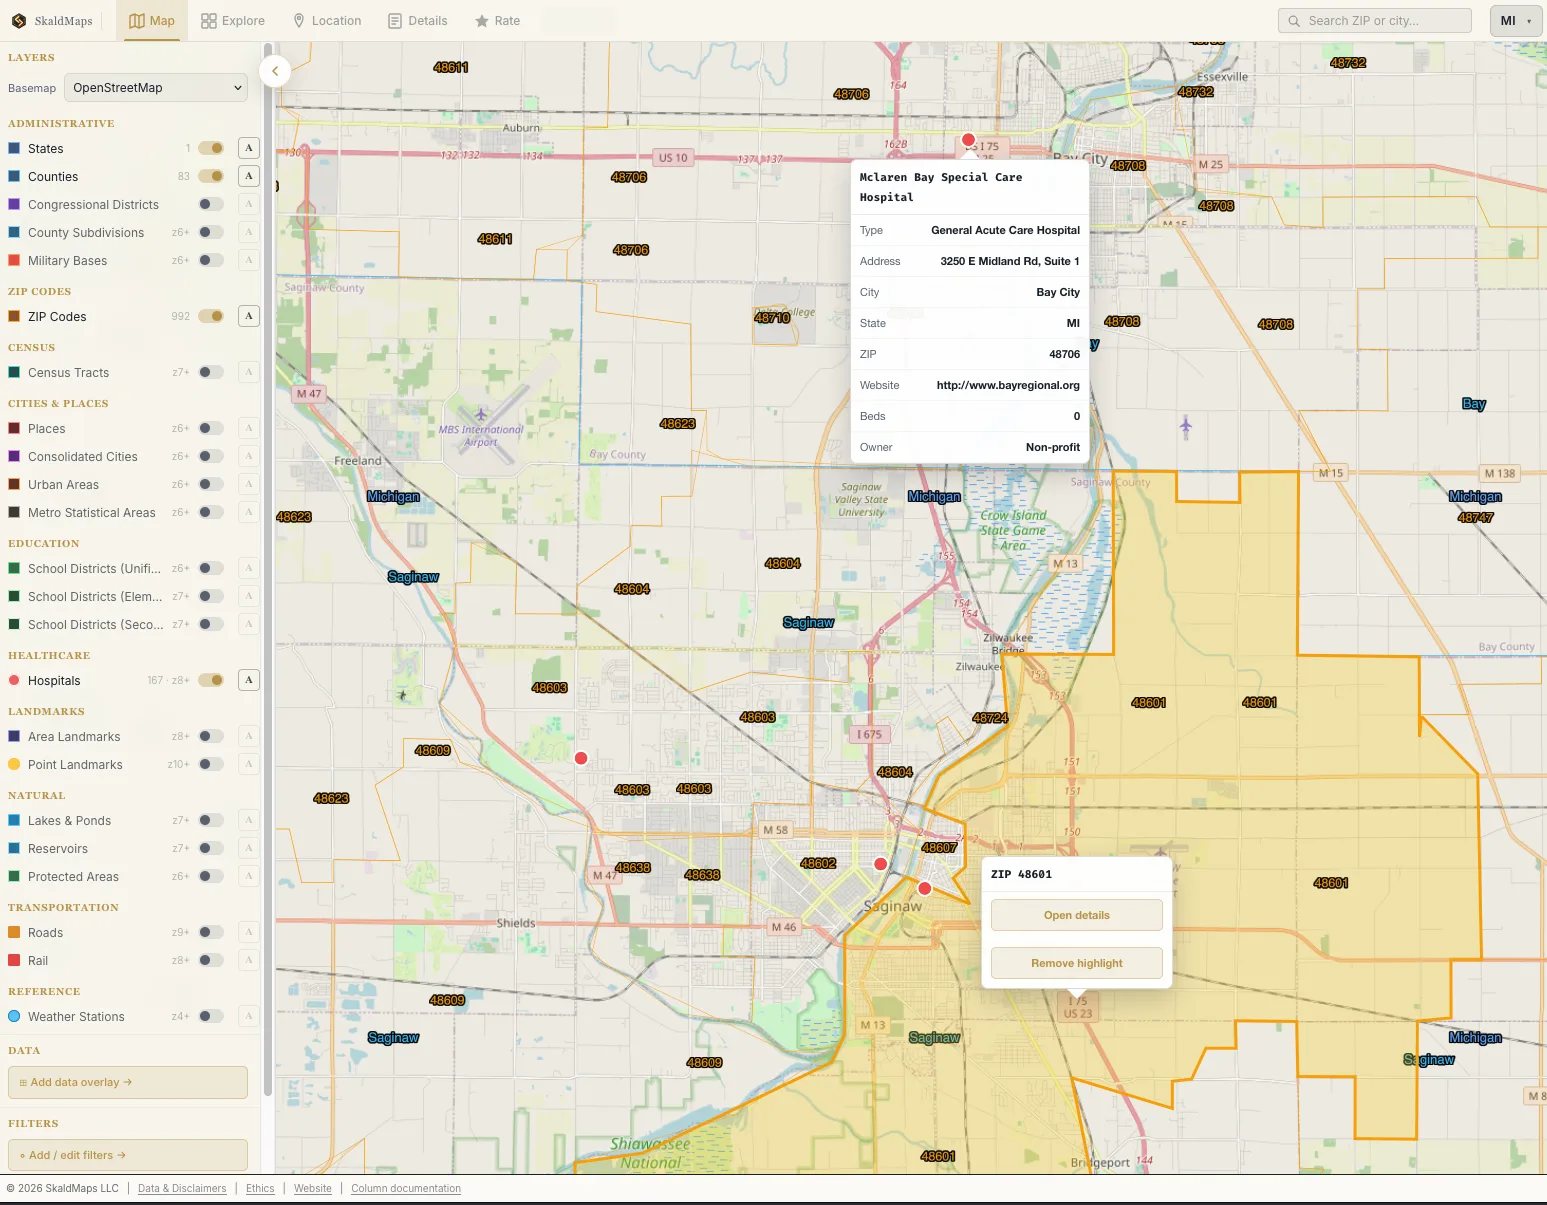
Task: Enable the Weather Stations toggle
Action: pyautogui.click(x=211, y=1016)
